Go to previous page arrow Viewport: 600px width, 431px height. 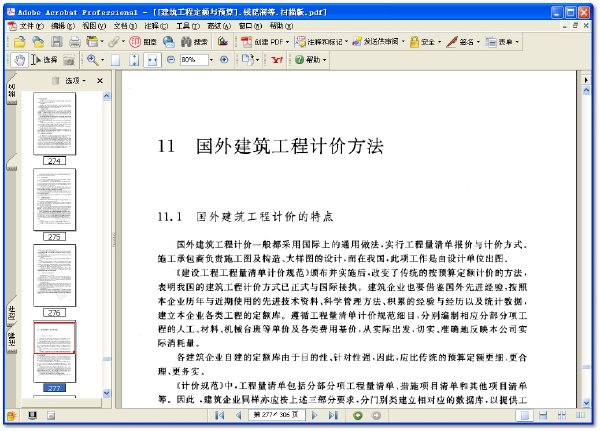click(238, 415)
